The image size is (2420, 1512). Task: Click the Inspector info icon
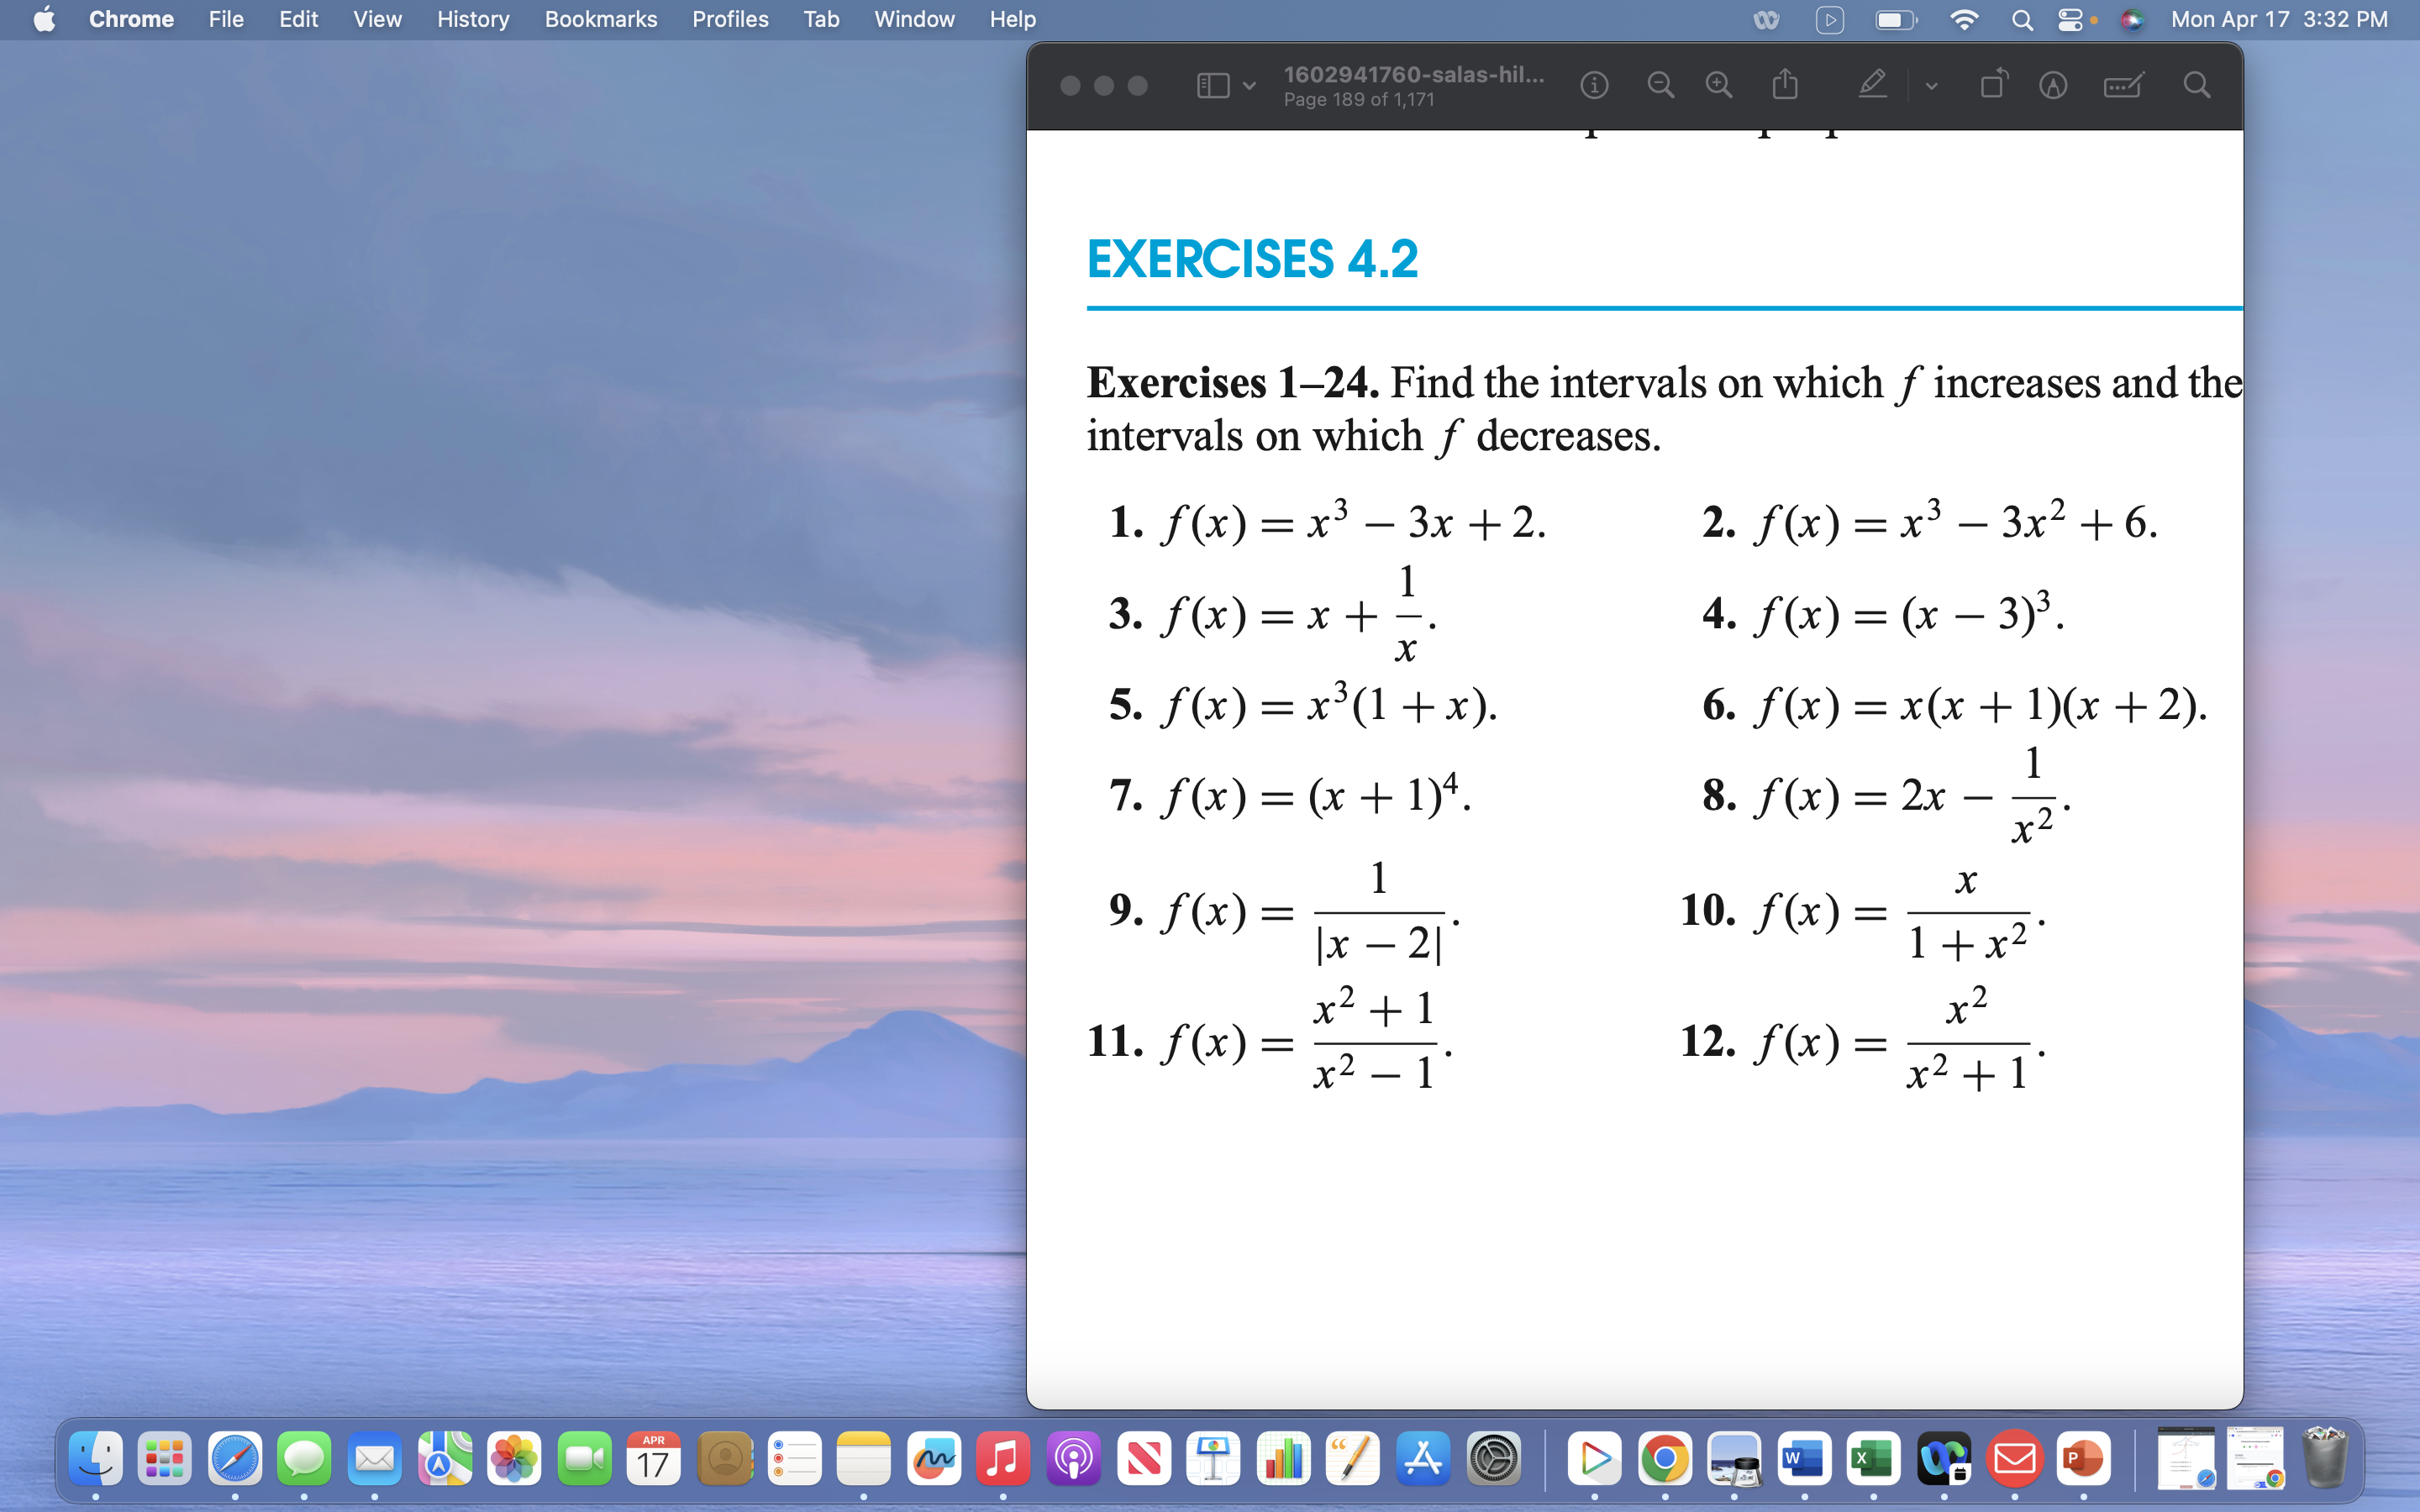(1594, 85)
